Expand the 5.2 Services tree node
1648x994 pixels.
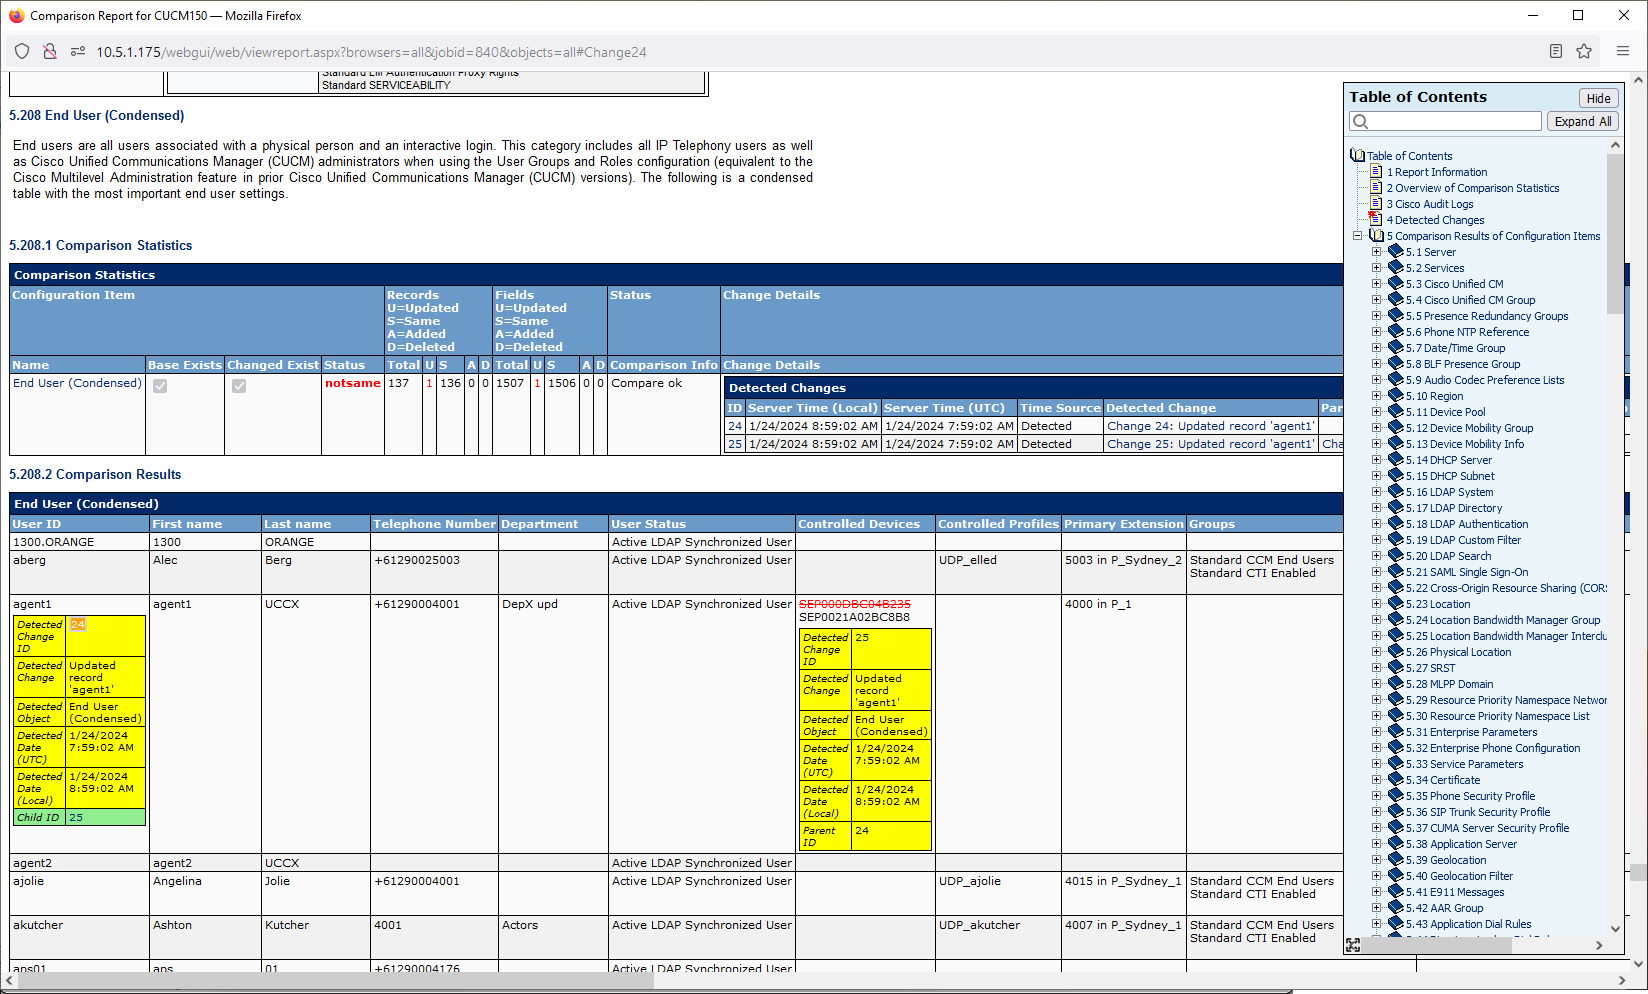tap(1376, 268)
